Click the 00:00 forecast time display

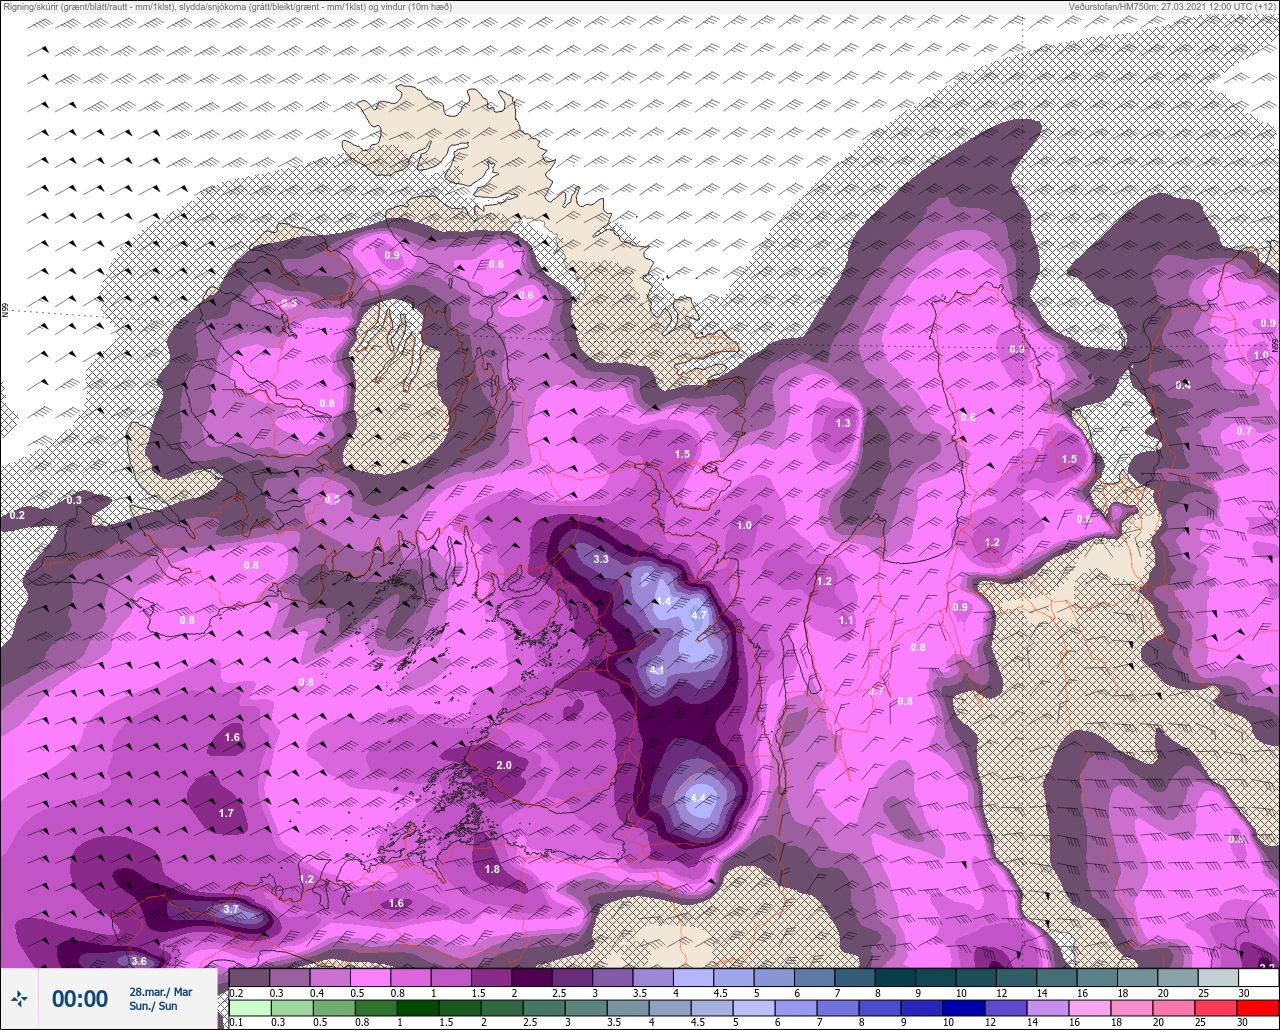coord(80,998)
